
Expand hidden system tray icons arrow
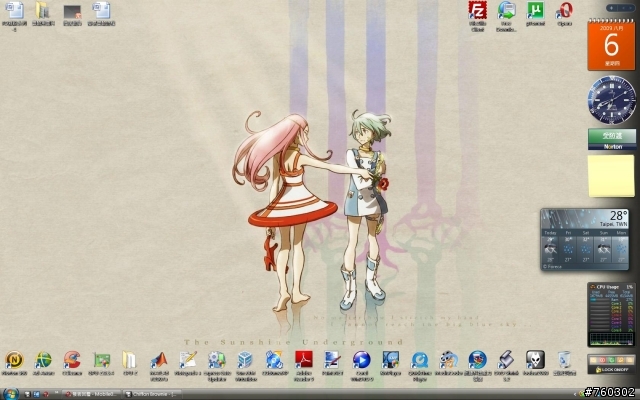pos(576,394)
